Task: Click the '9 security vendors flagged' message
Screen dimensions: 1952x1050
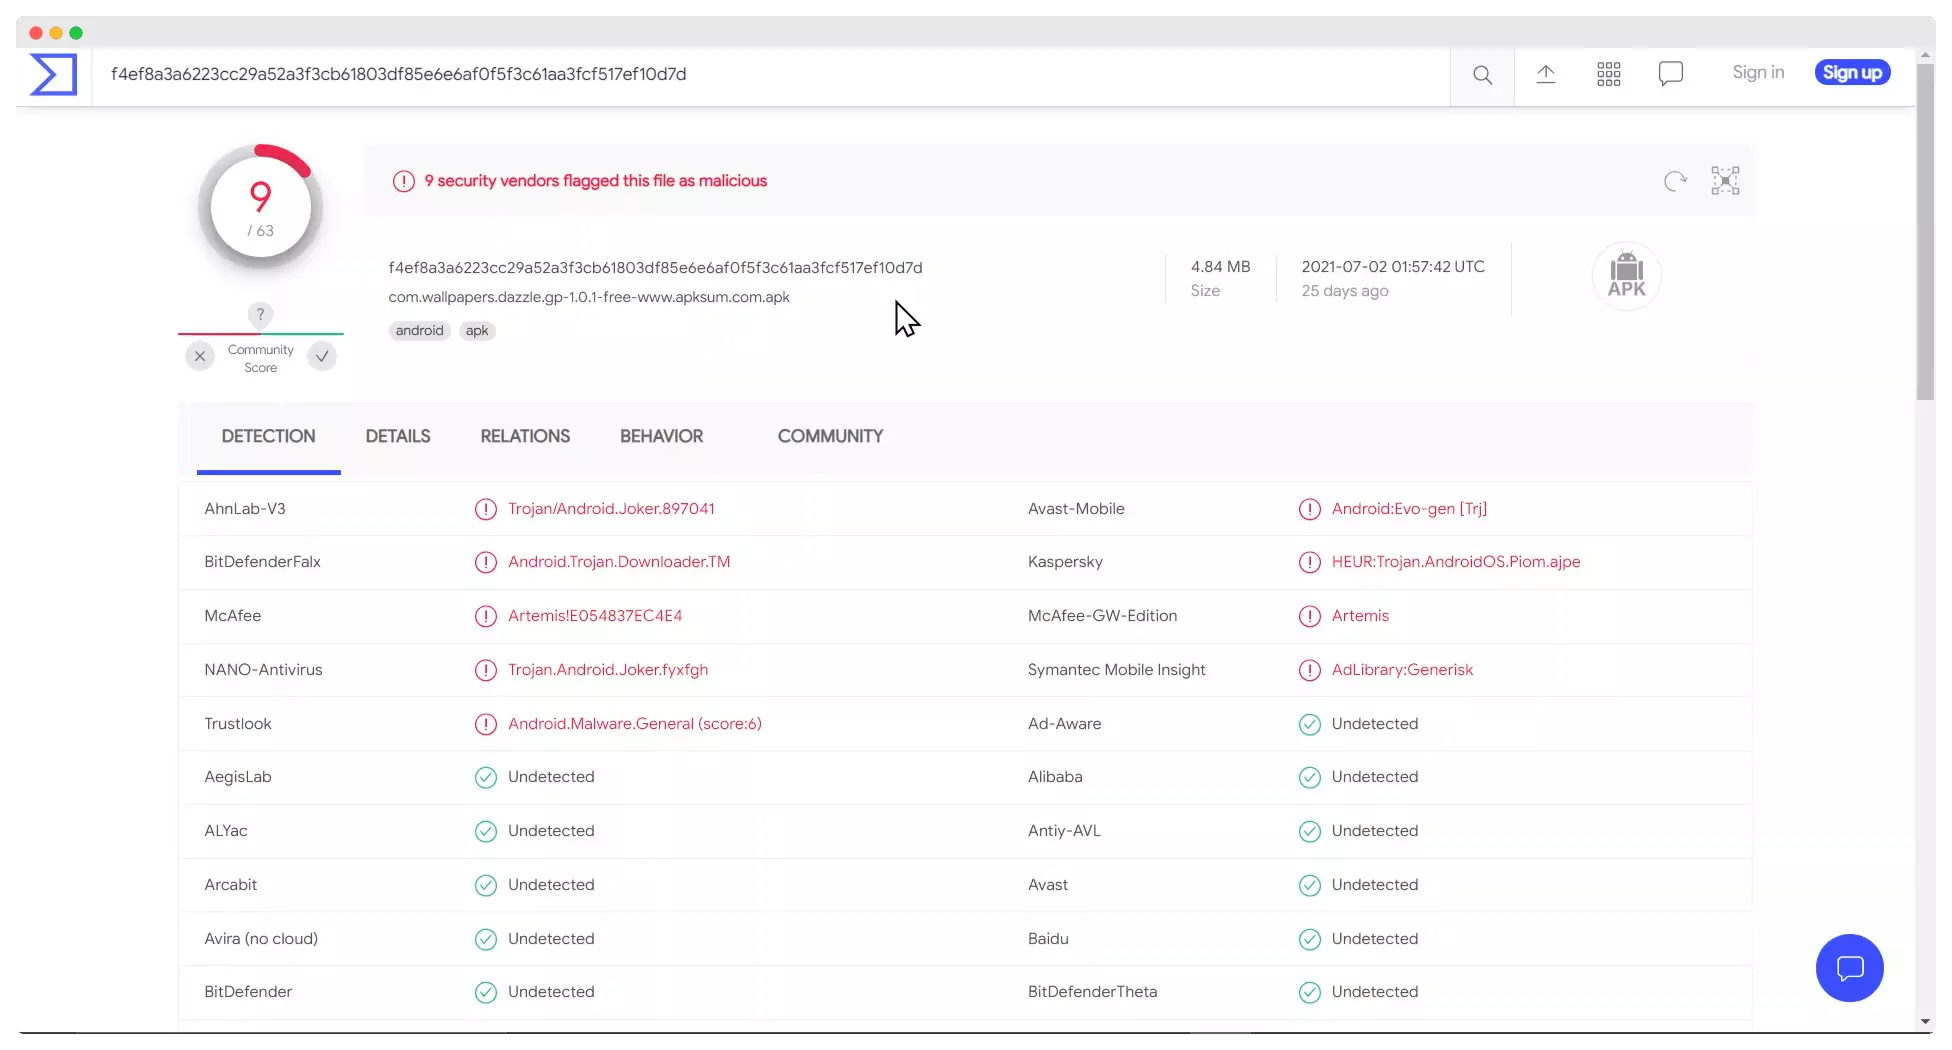Action: [596, 181]
